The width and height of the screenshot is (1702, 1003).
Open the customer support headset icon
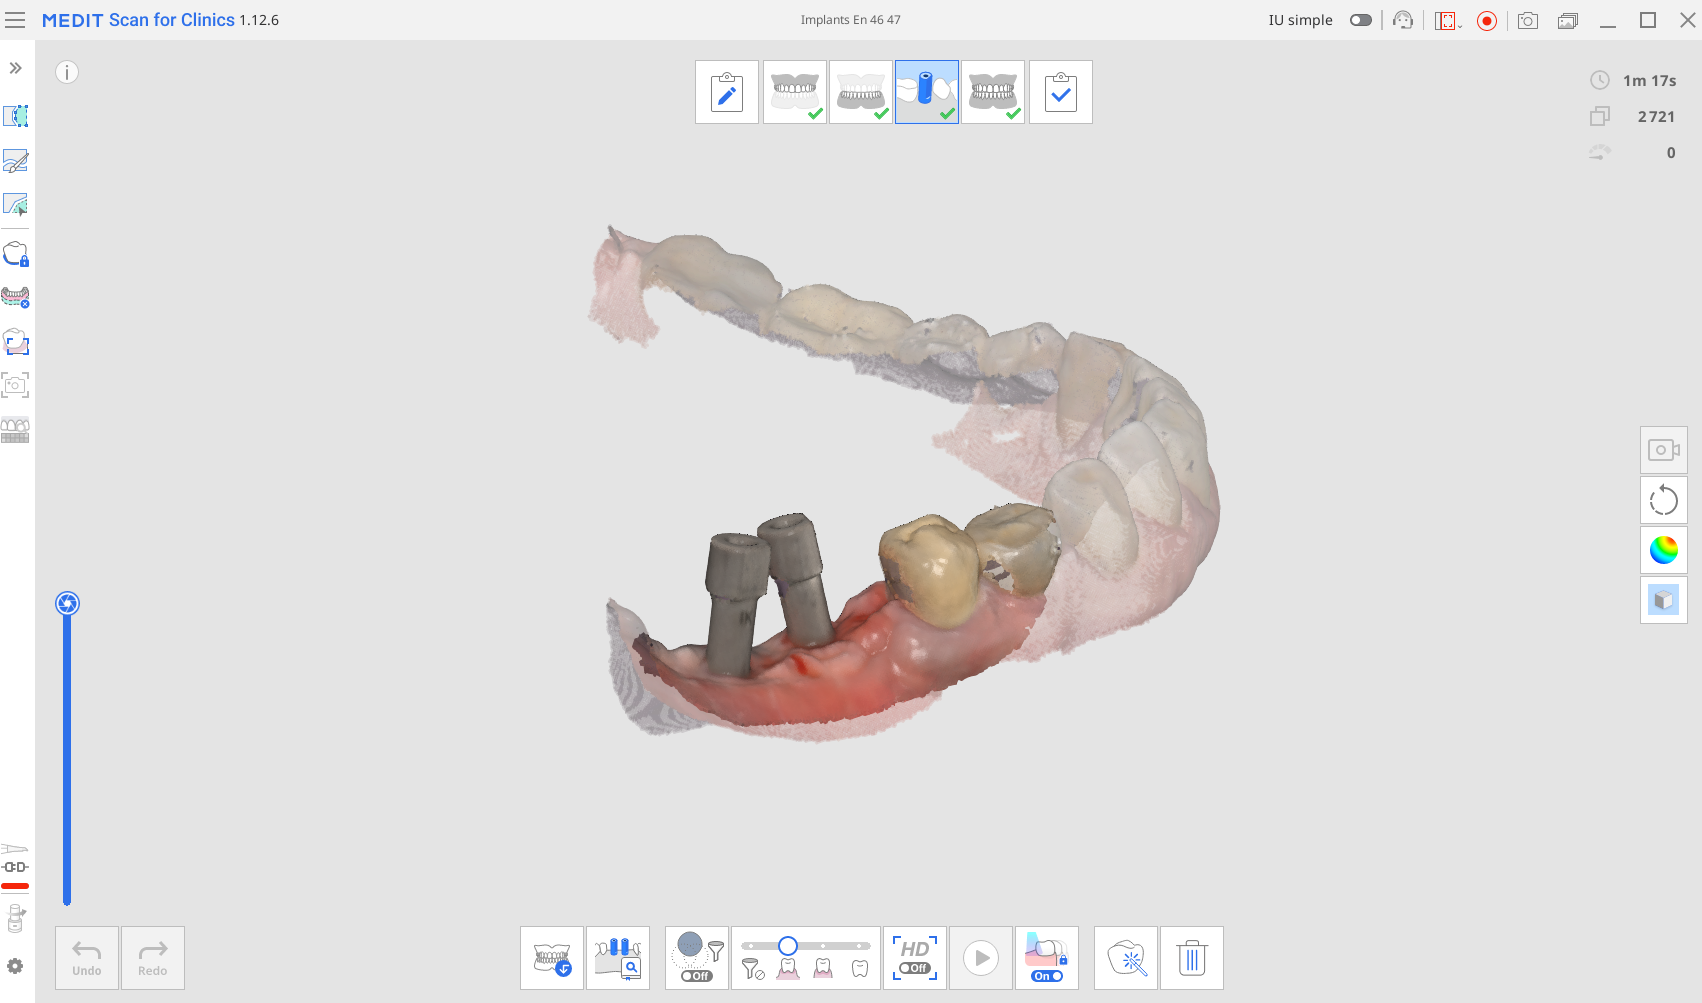coord(1403,20)
